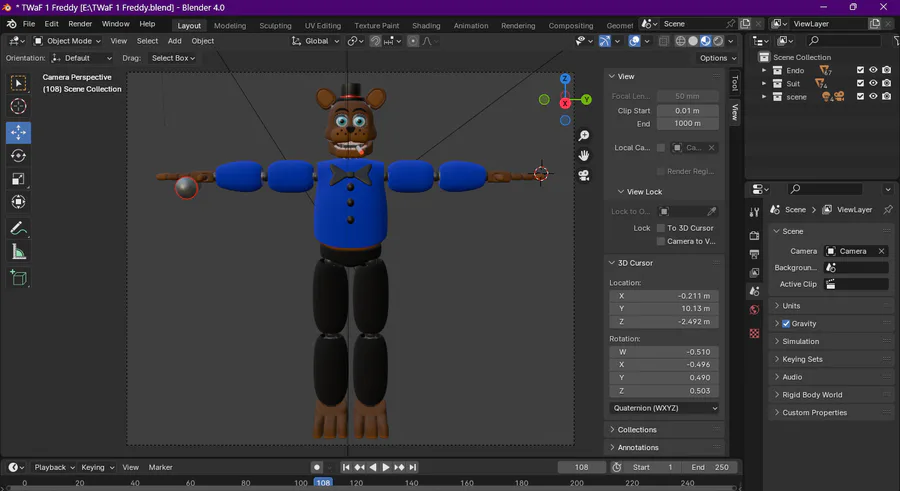Select the Rotate tool
Screen dimensions: 900x491
(18, 156)
